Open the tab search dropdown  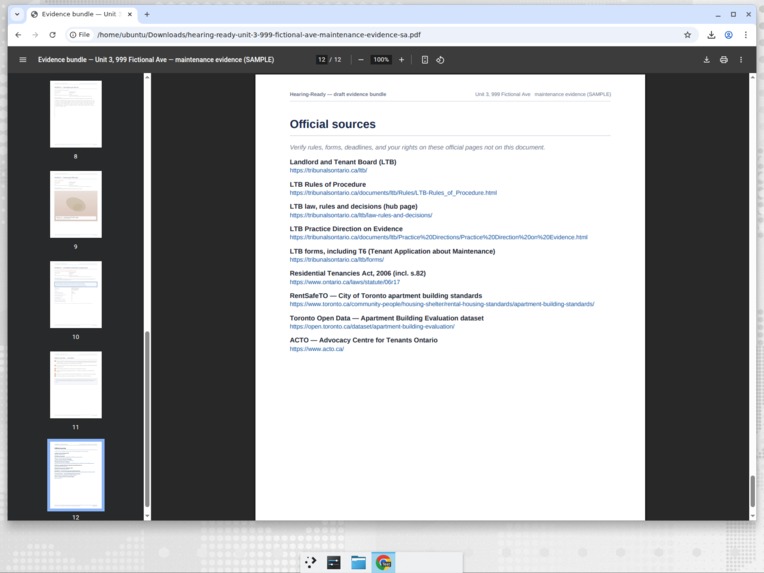coord(17,14)
